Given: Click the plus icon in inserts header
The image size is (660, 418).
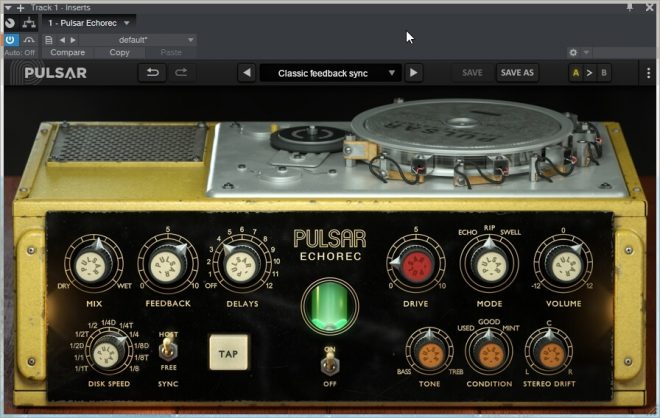Looking at the screenshot, I should [20, 8].
